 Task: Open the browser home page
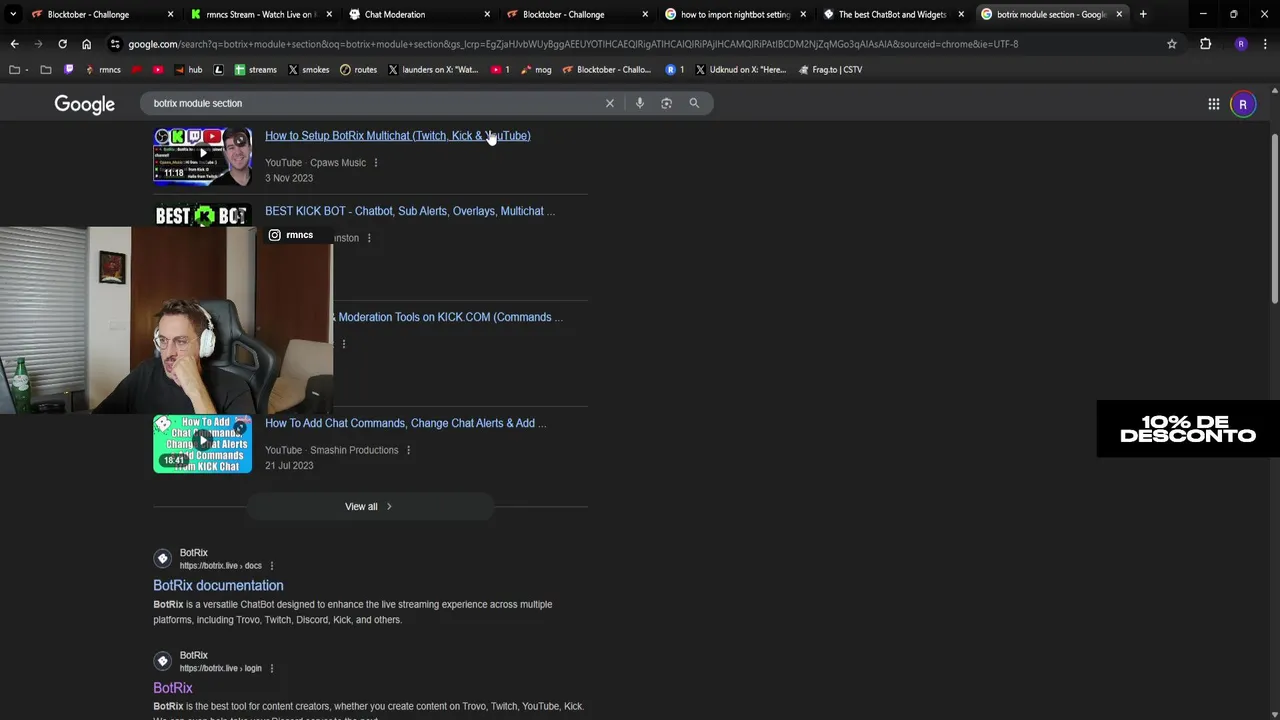pyautogui.click(x=86, y=44)
